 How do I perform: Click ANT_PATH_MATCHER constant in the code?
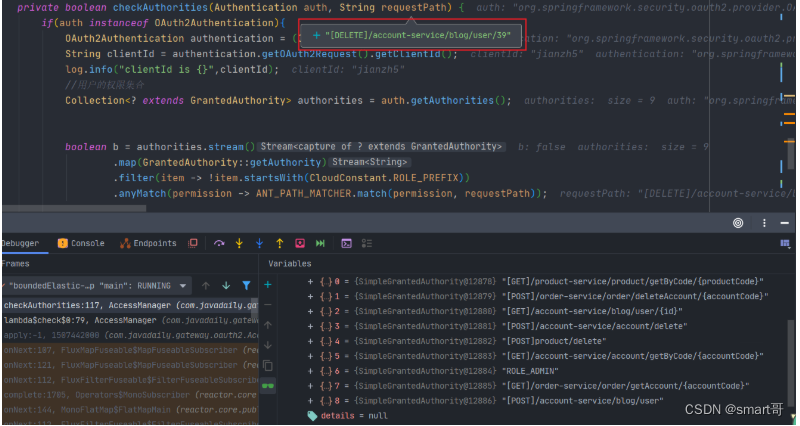(304, 193)
